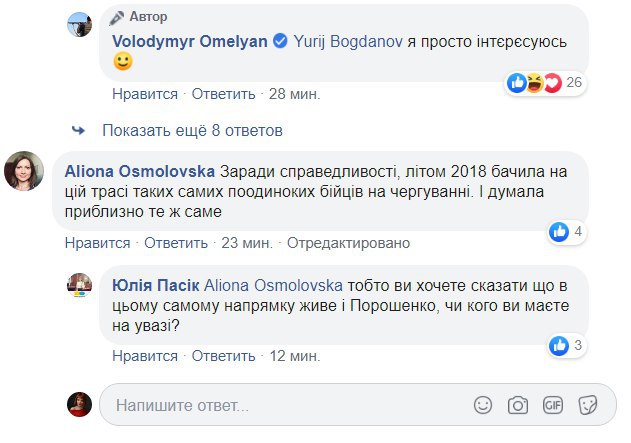631x443 pixels.
Task: Like Volodymyr Omelyan's comment via Нравится
Action: point(145,94)
